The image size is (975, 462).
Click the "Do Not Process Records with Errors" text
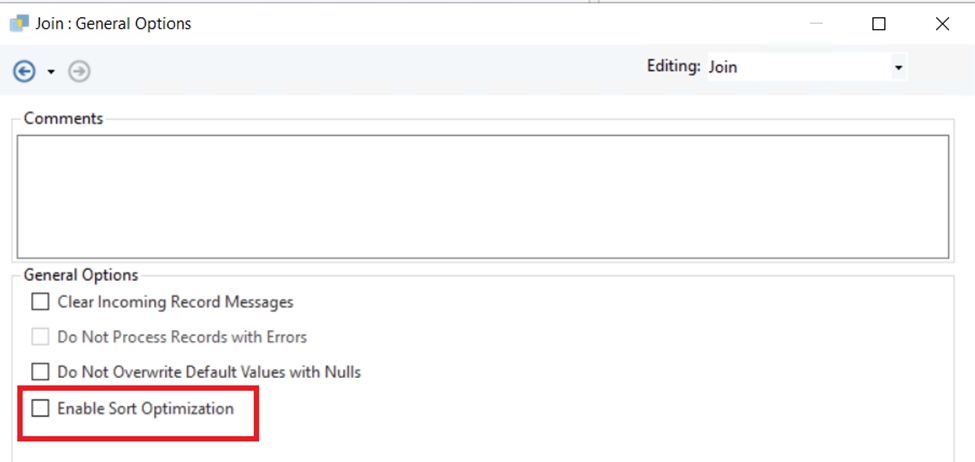pyautogui.click(x=182, y=337)
